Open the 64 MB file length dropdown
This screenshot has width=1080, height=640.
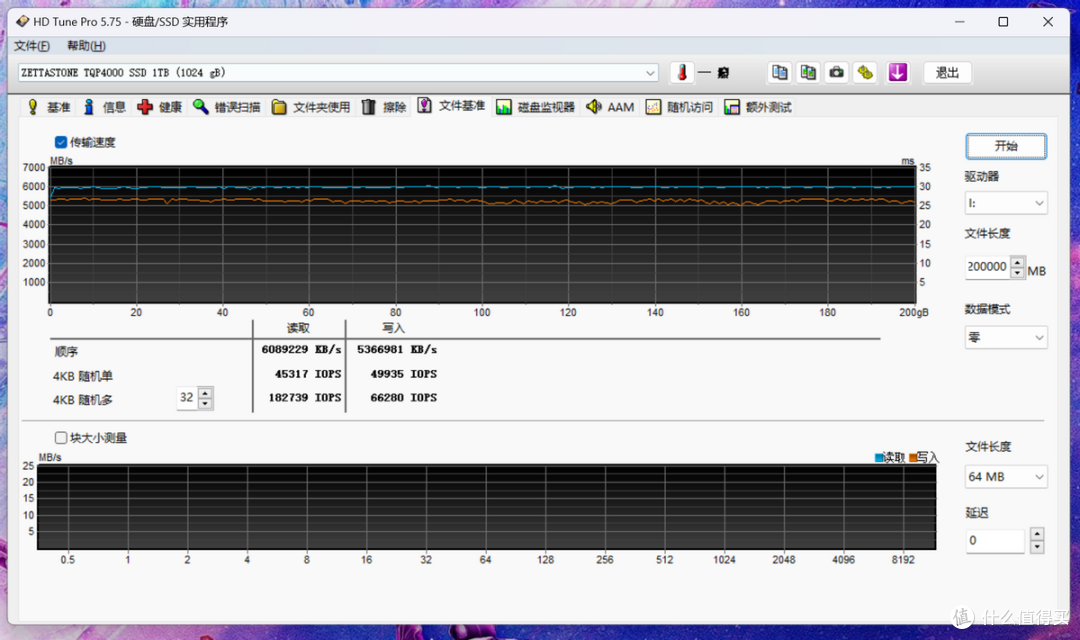(x=1006, y=477)
